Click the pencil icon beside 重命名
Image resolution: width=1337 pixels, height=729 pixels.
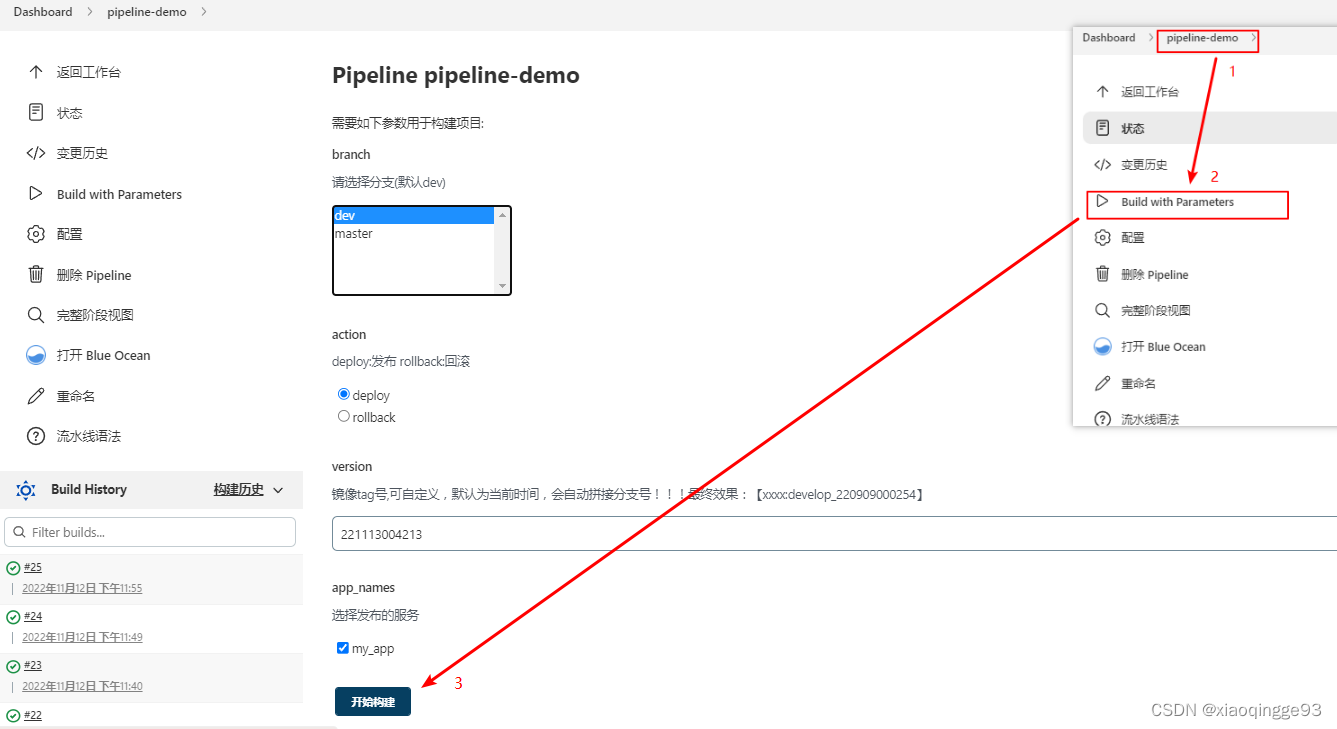tap(36, 396)
